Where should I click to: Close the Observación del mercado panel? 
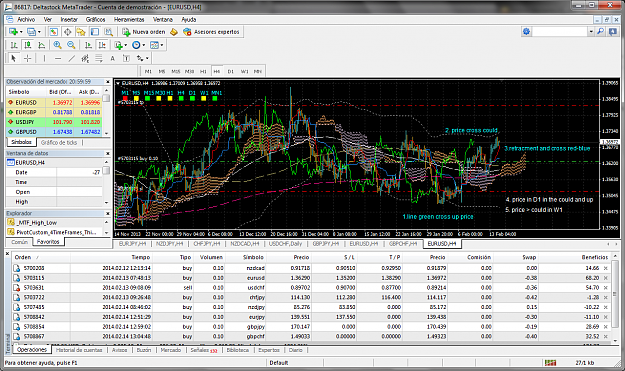click(x=108, y=82)
